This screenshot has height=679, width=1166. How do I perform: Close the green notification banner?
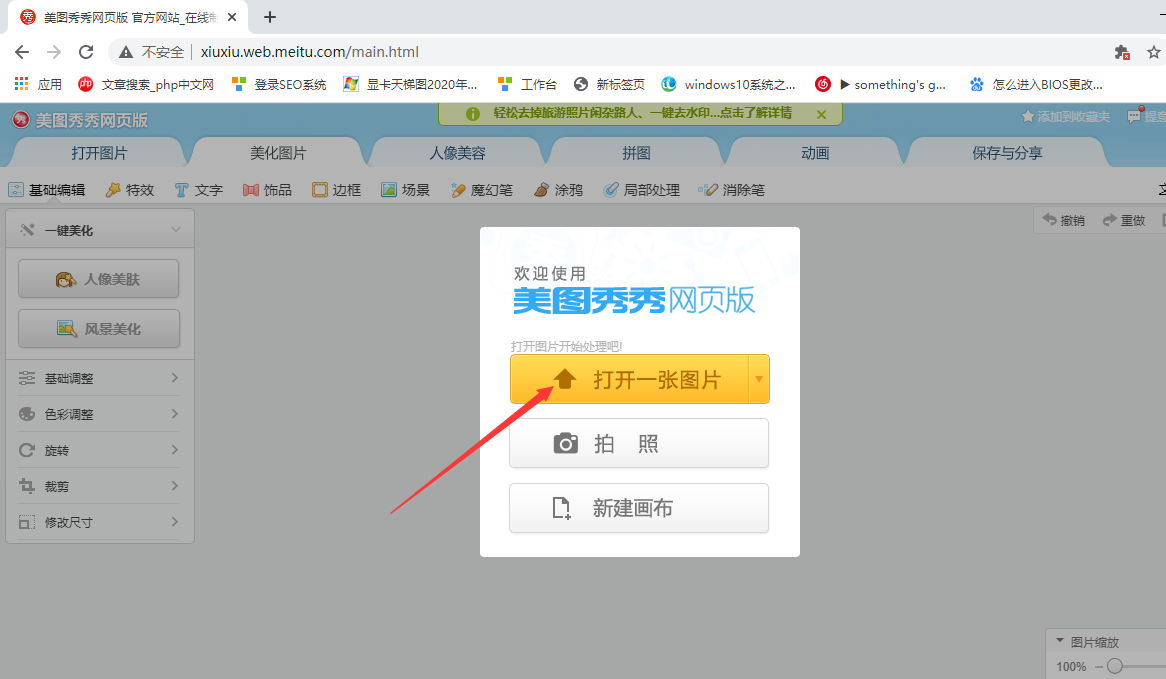click(821, 115)
